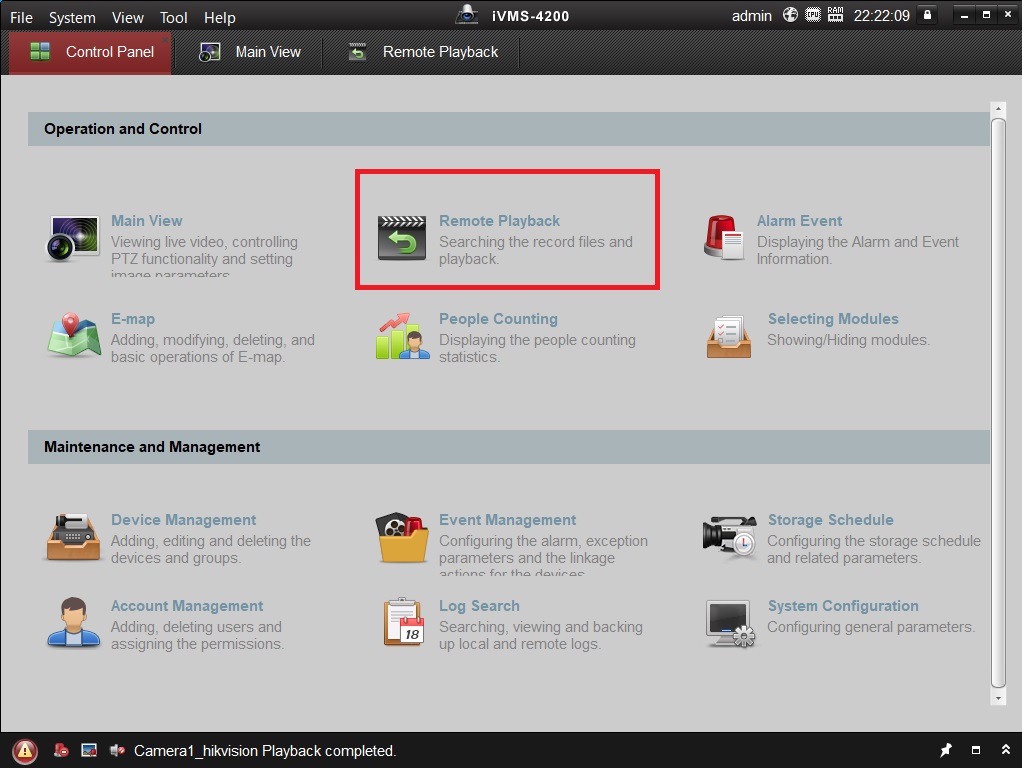Open the Device Management icon
This screenshot has width=1022, height=768.
tap(74, 537)
